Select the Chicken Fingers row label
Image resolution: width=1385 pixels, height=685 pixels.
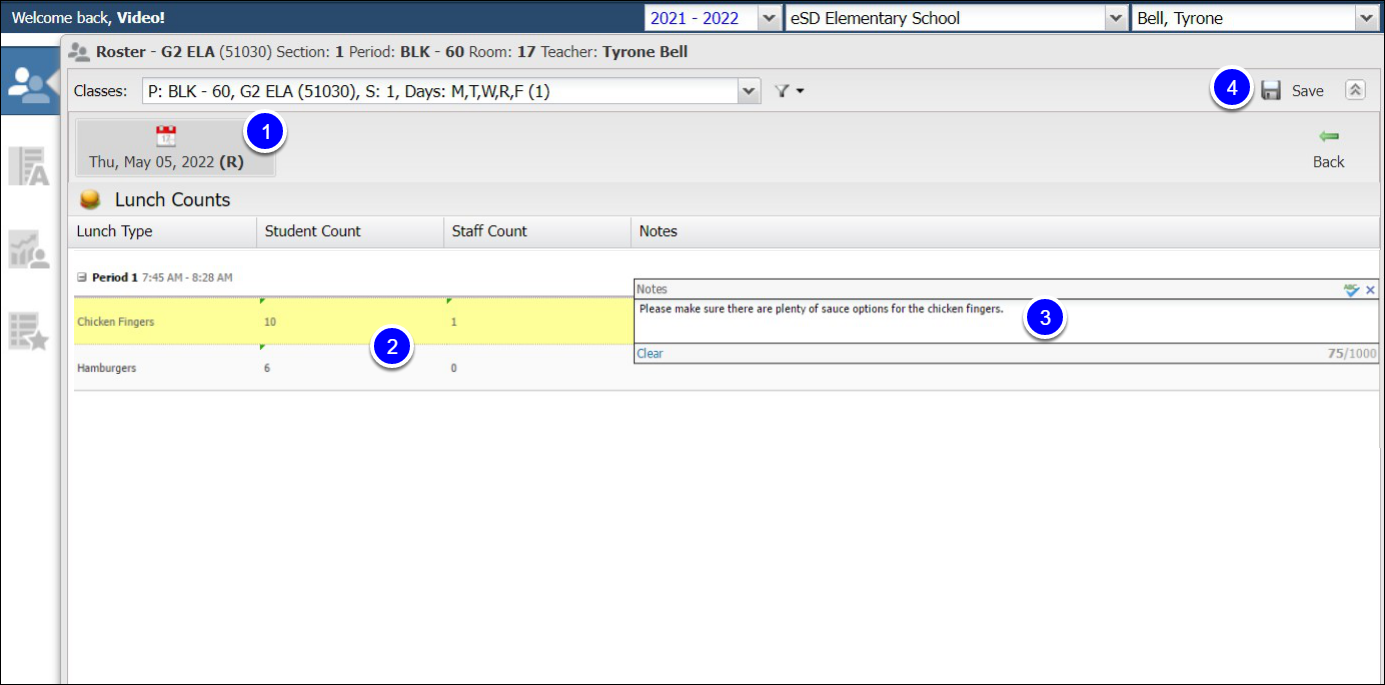(x=116, y=322)
